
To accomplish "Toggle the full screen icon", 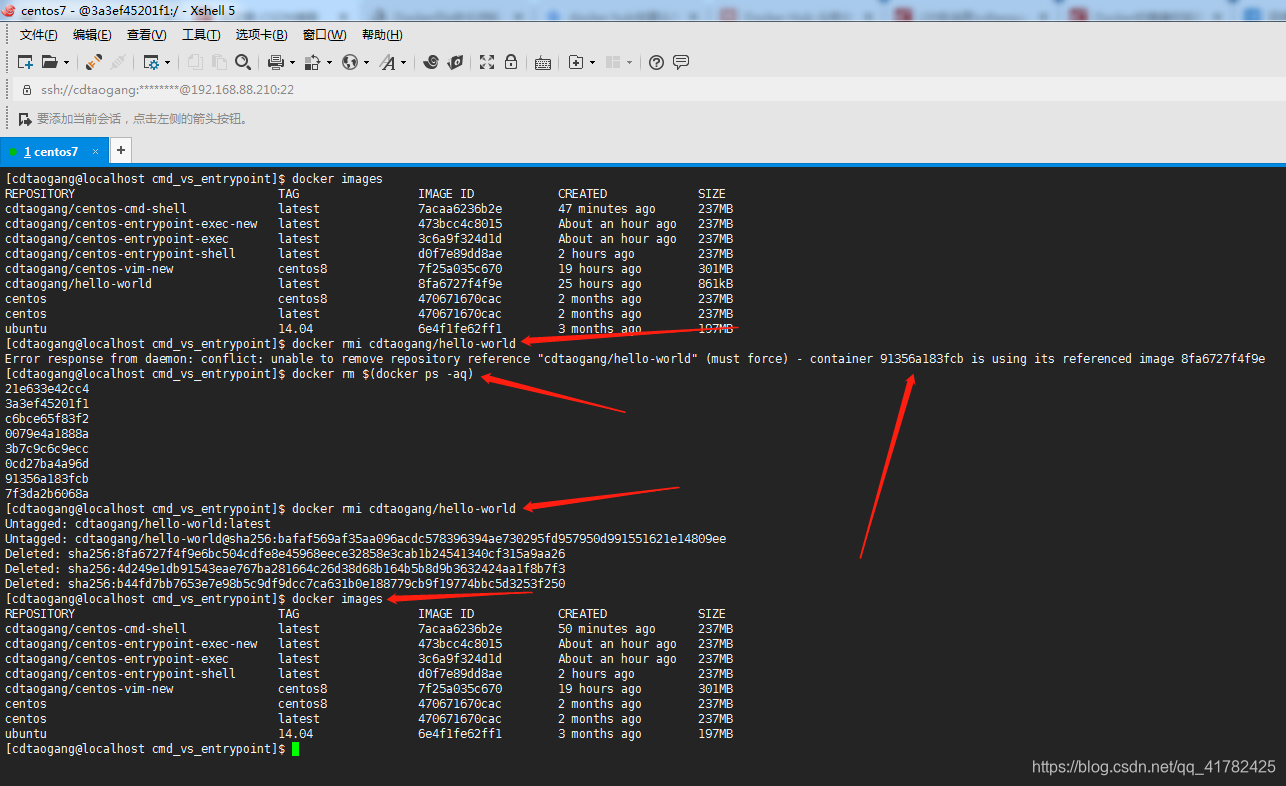I will 487,62.
